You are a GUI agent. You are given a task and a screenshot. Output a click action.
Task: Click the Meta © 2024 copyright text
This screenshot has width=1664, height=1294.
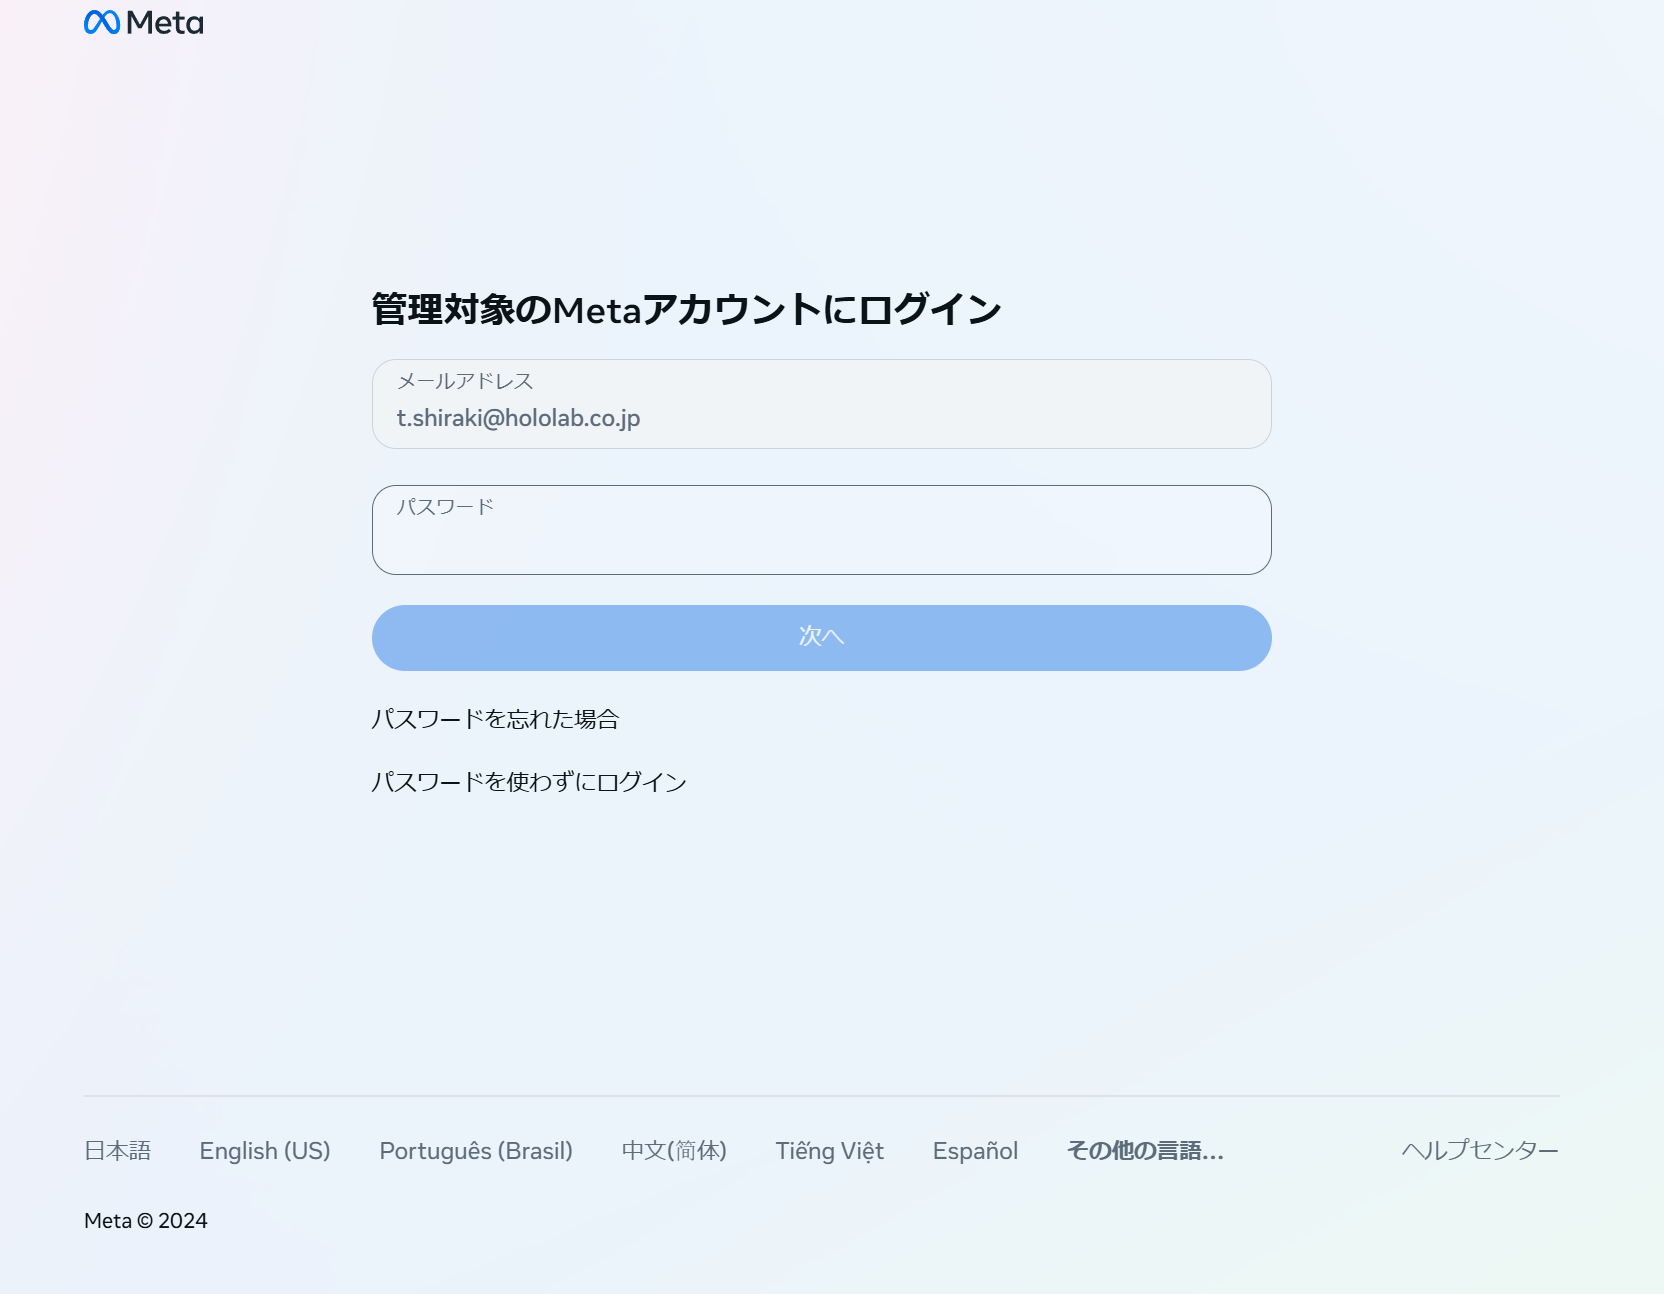(146, 1221)
